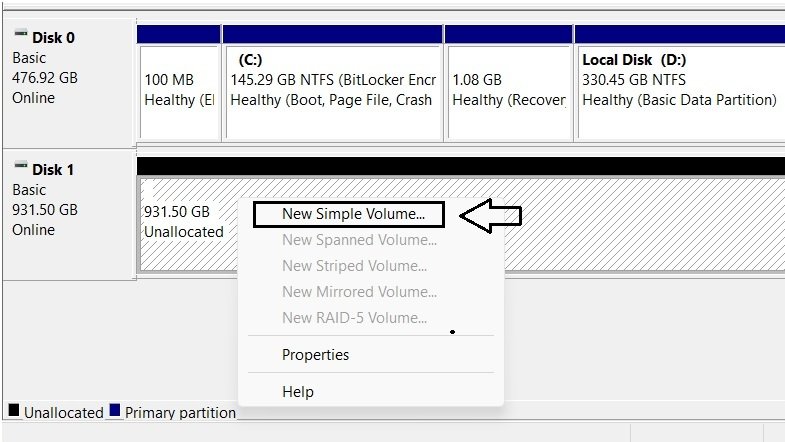785x442 pixels.
Task: Click the 931.50 GB size under Disk 1
Action: tap(45, 210)
